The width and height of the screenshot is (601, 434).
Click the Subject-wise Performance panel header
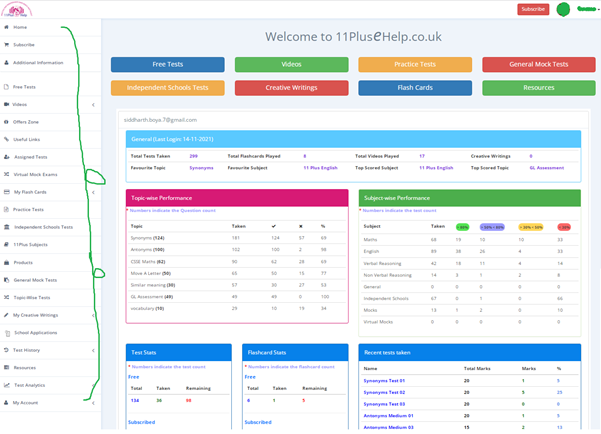click(x=470, y=198)
